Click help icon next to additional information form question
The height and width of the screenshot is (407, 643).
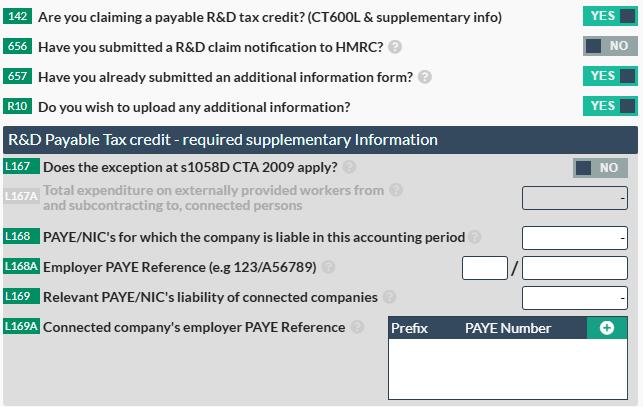pos(425,77)
